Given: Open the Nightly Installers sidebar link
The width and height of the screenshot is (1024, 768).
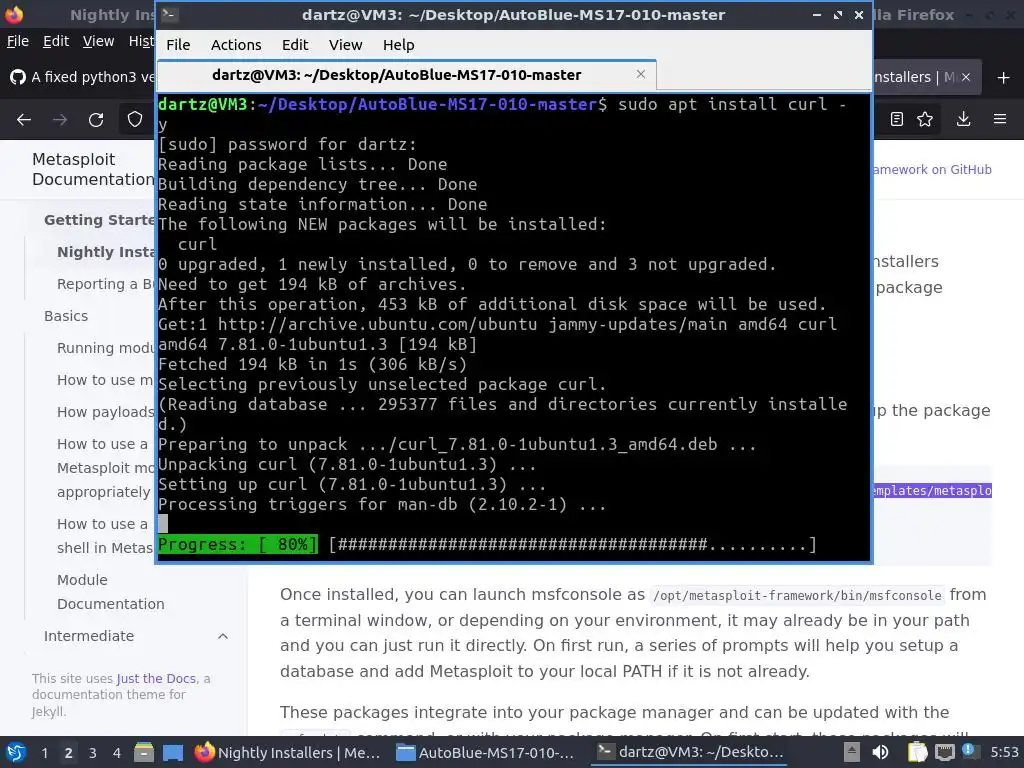Looking at the screenshot, I should pos(106,252).
